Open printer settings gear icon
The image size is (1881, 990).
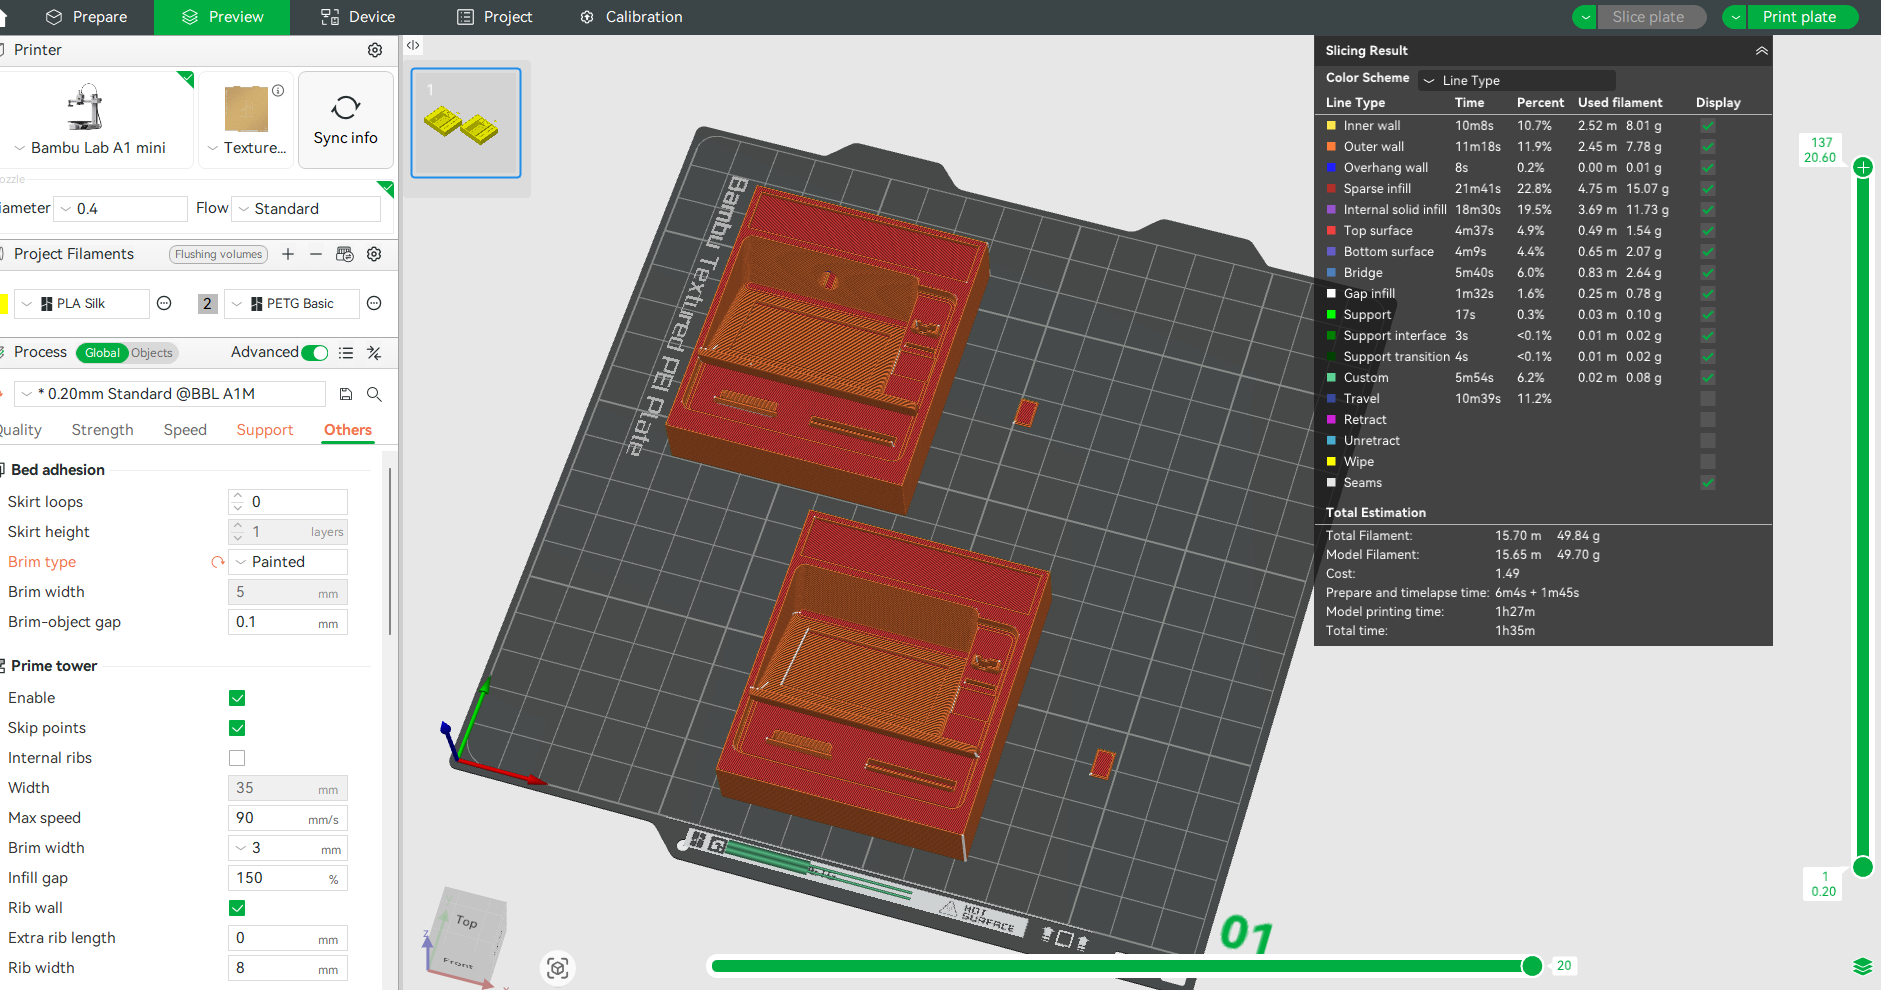pos(375,50)
